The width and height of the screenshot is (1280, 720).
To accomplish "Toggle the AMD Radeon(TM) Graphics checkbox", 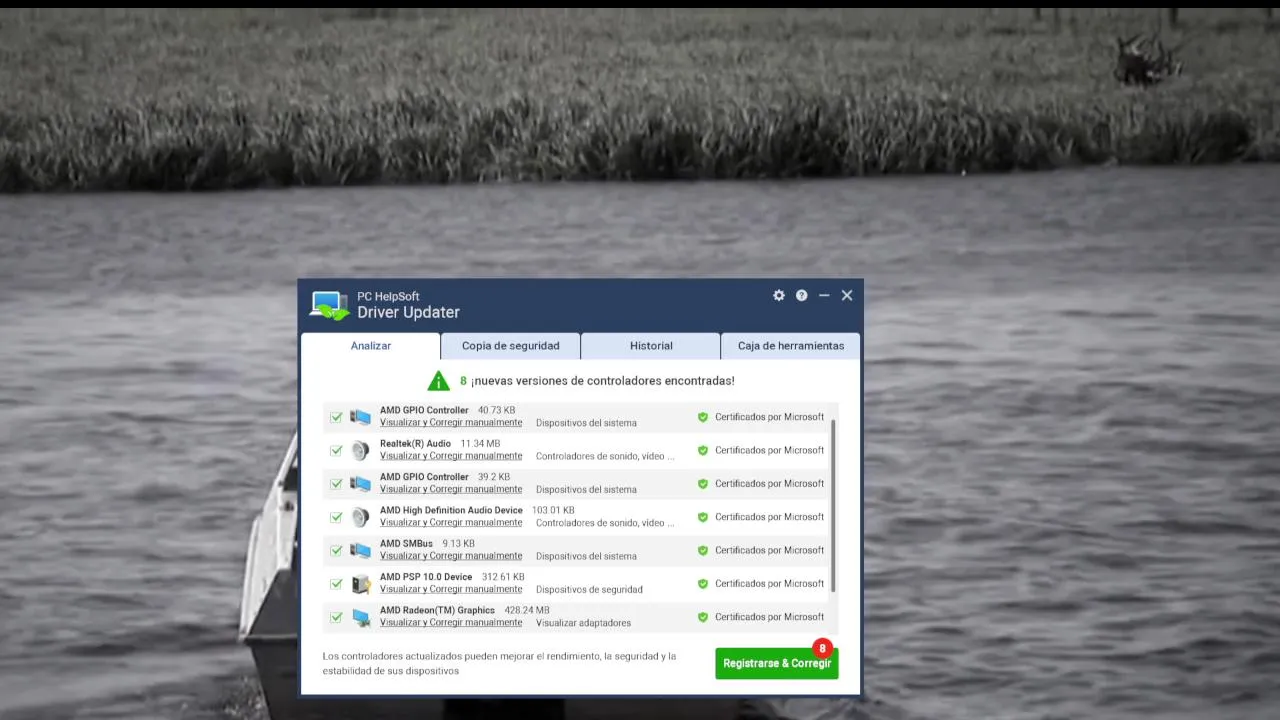I will (x=336, y=617).
